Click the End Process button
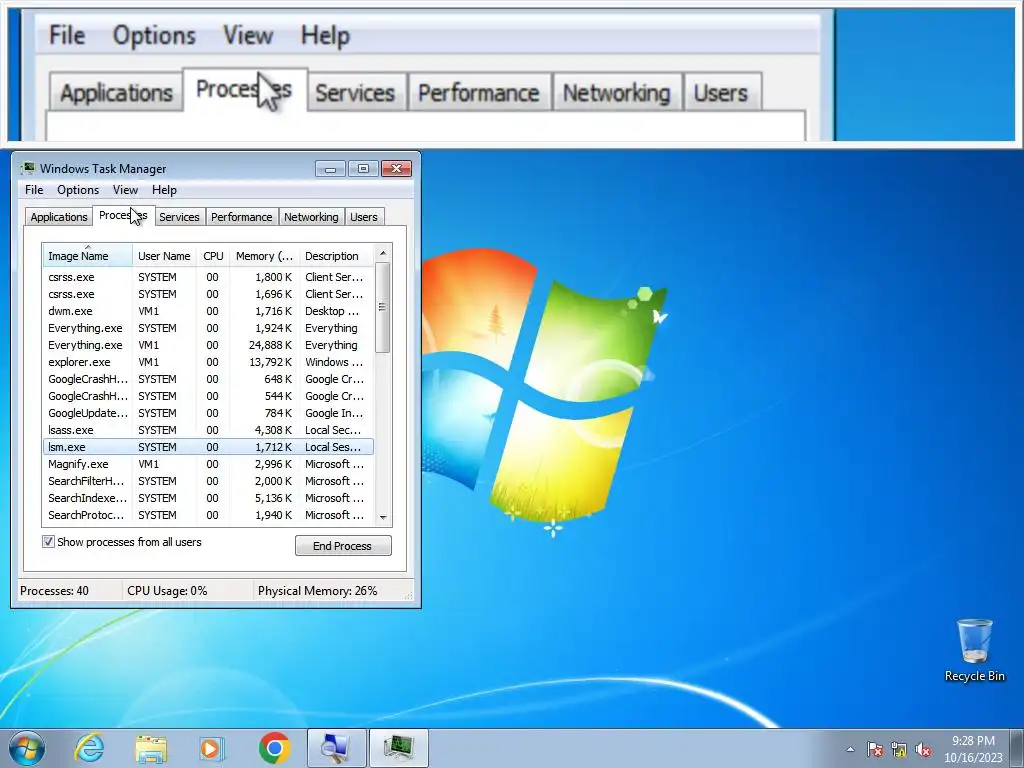The image size is (1024, 768). [343, 546]
